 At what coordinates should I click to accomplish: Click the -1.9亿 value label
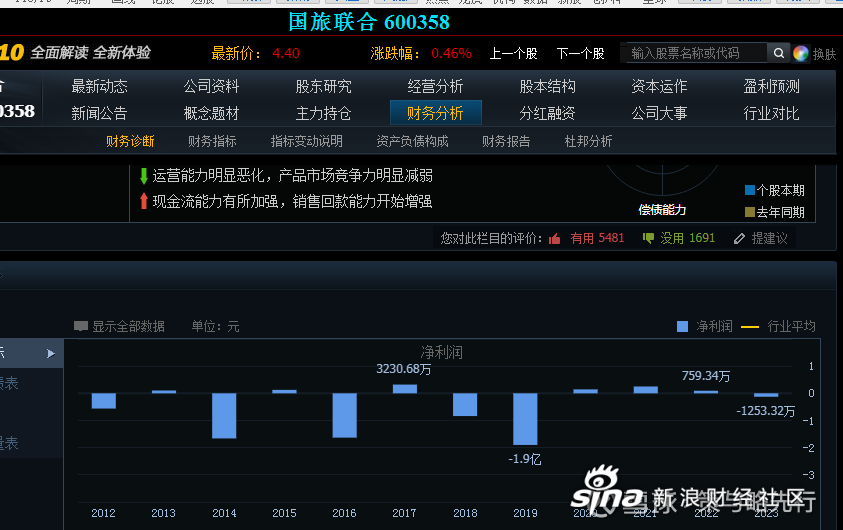[x=525, y=459]
